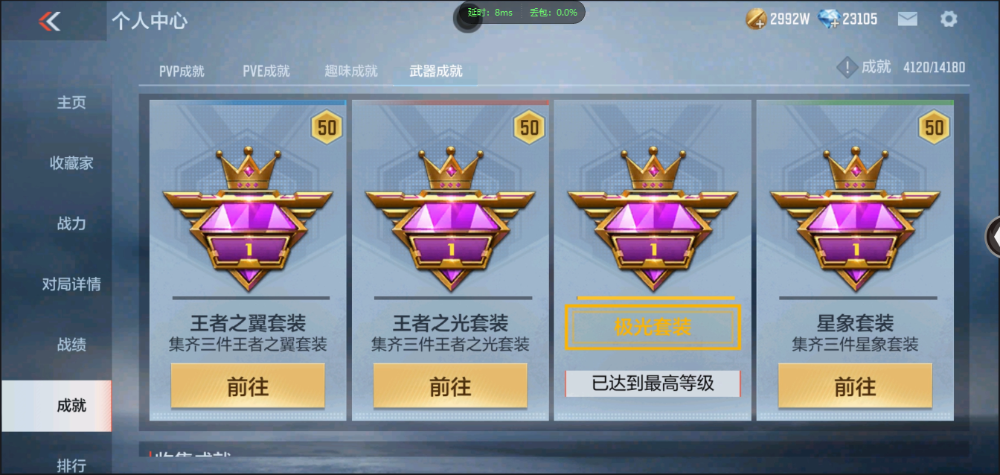Select 收藏家 in the sidebar
Screen dimensions: 1000x475
(x=71, y=163)
